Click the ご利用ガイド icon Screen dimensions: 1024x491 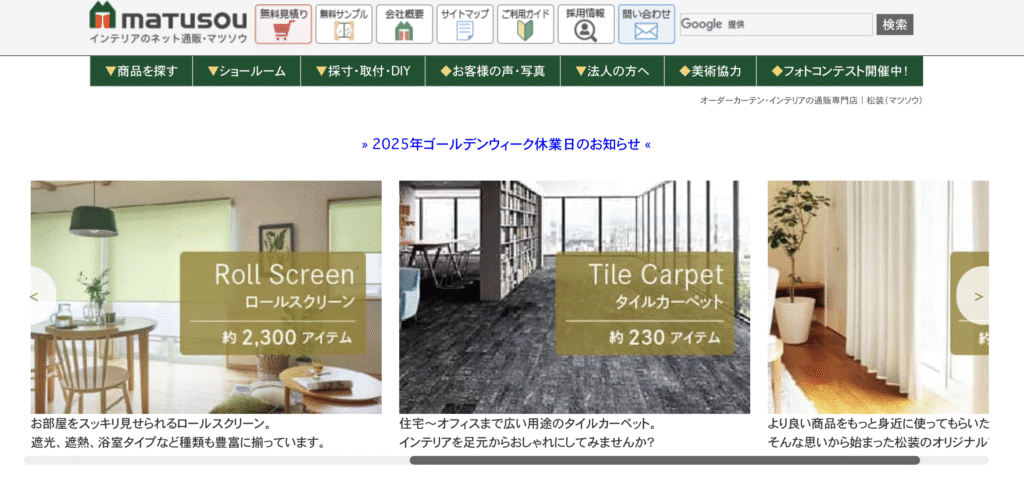pos(525,24)
